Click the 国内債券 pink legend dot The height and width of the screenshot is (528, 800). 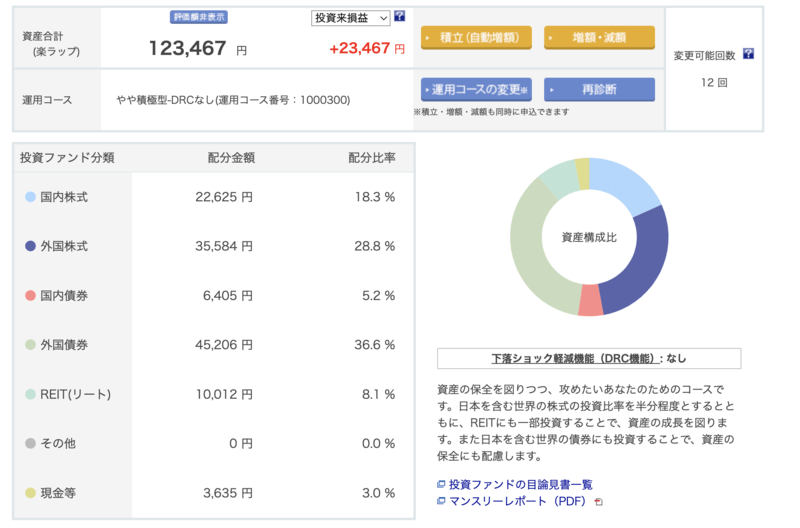coord(30,295)
